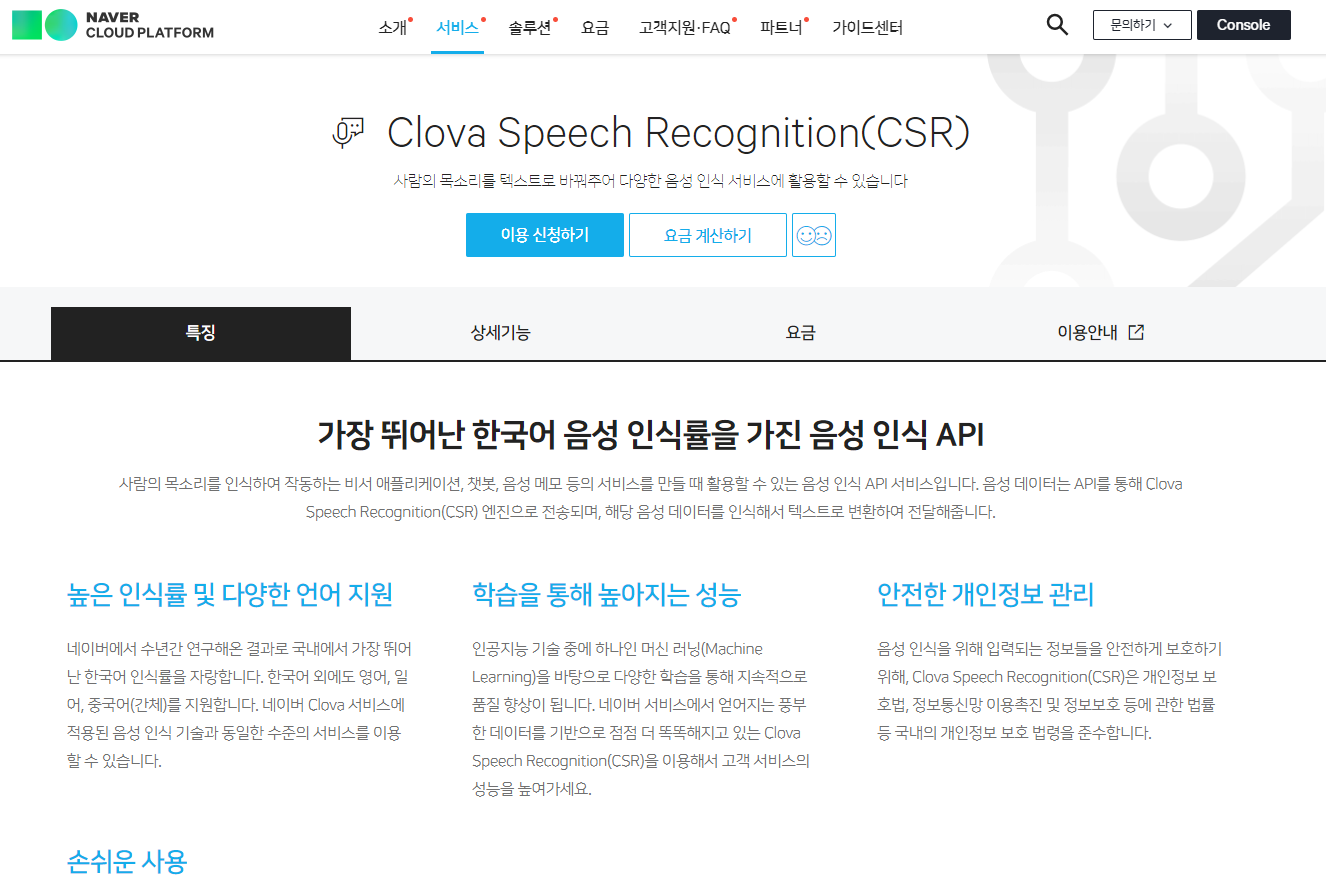Click the speech microphone icon beside the title

348,133
